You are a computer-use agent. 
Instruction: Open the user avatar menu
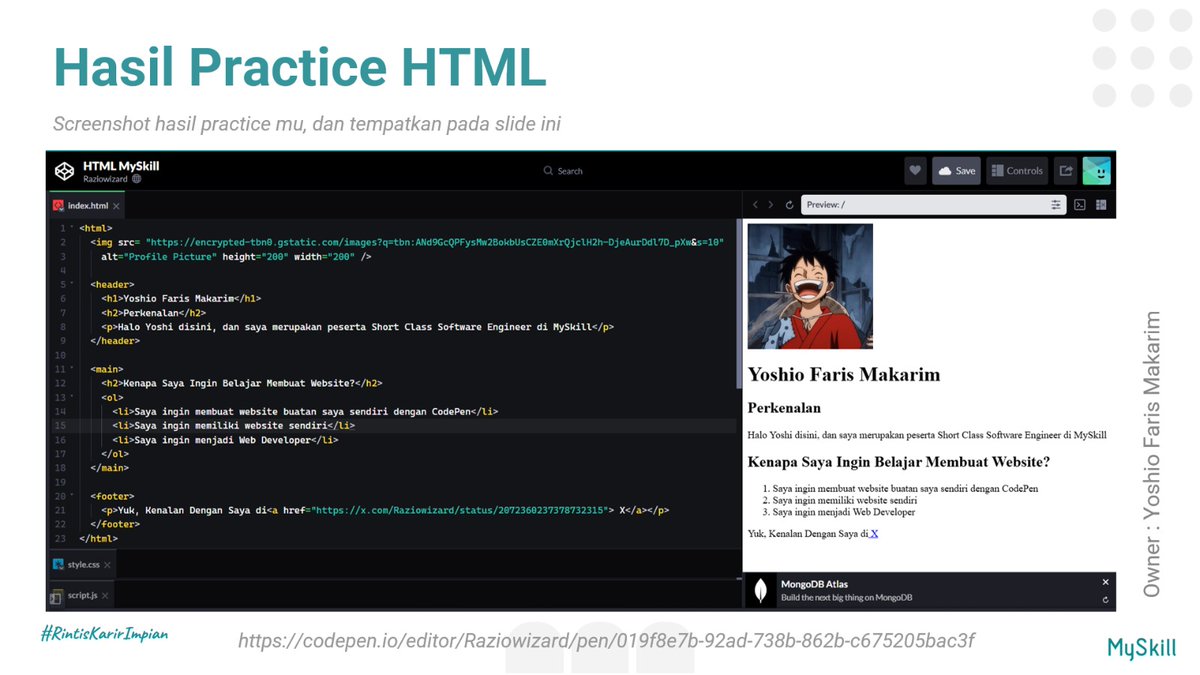tap(1097, 171)
